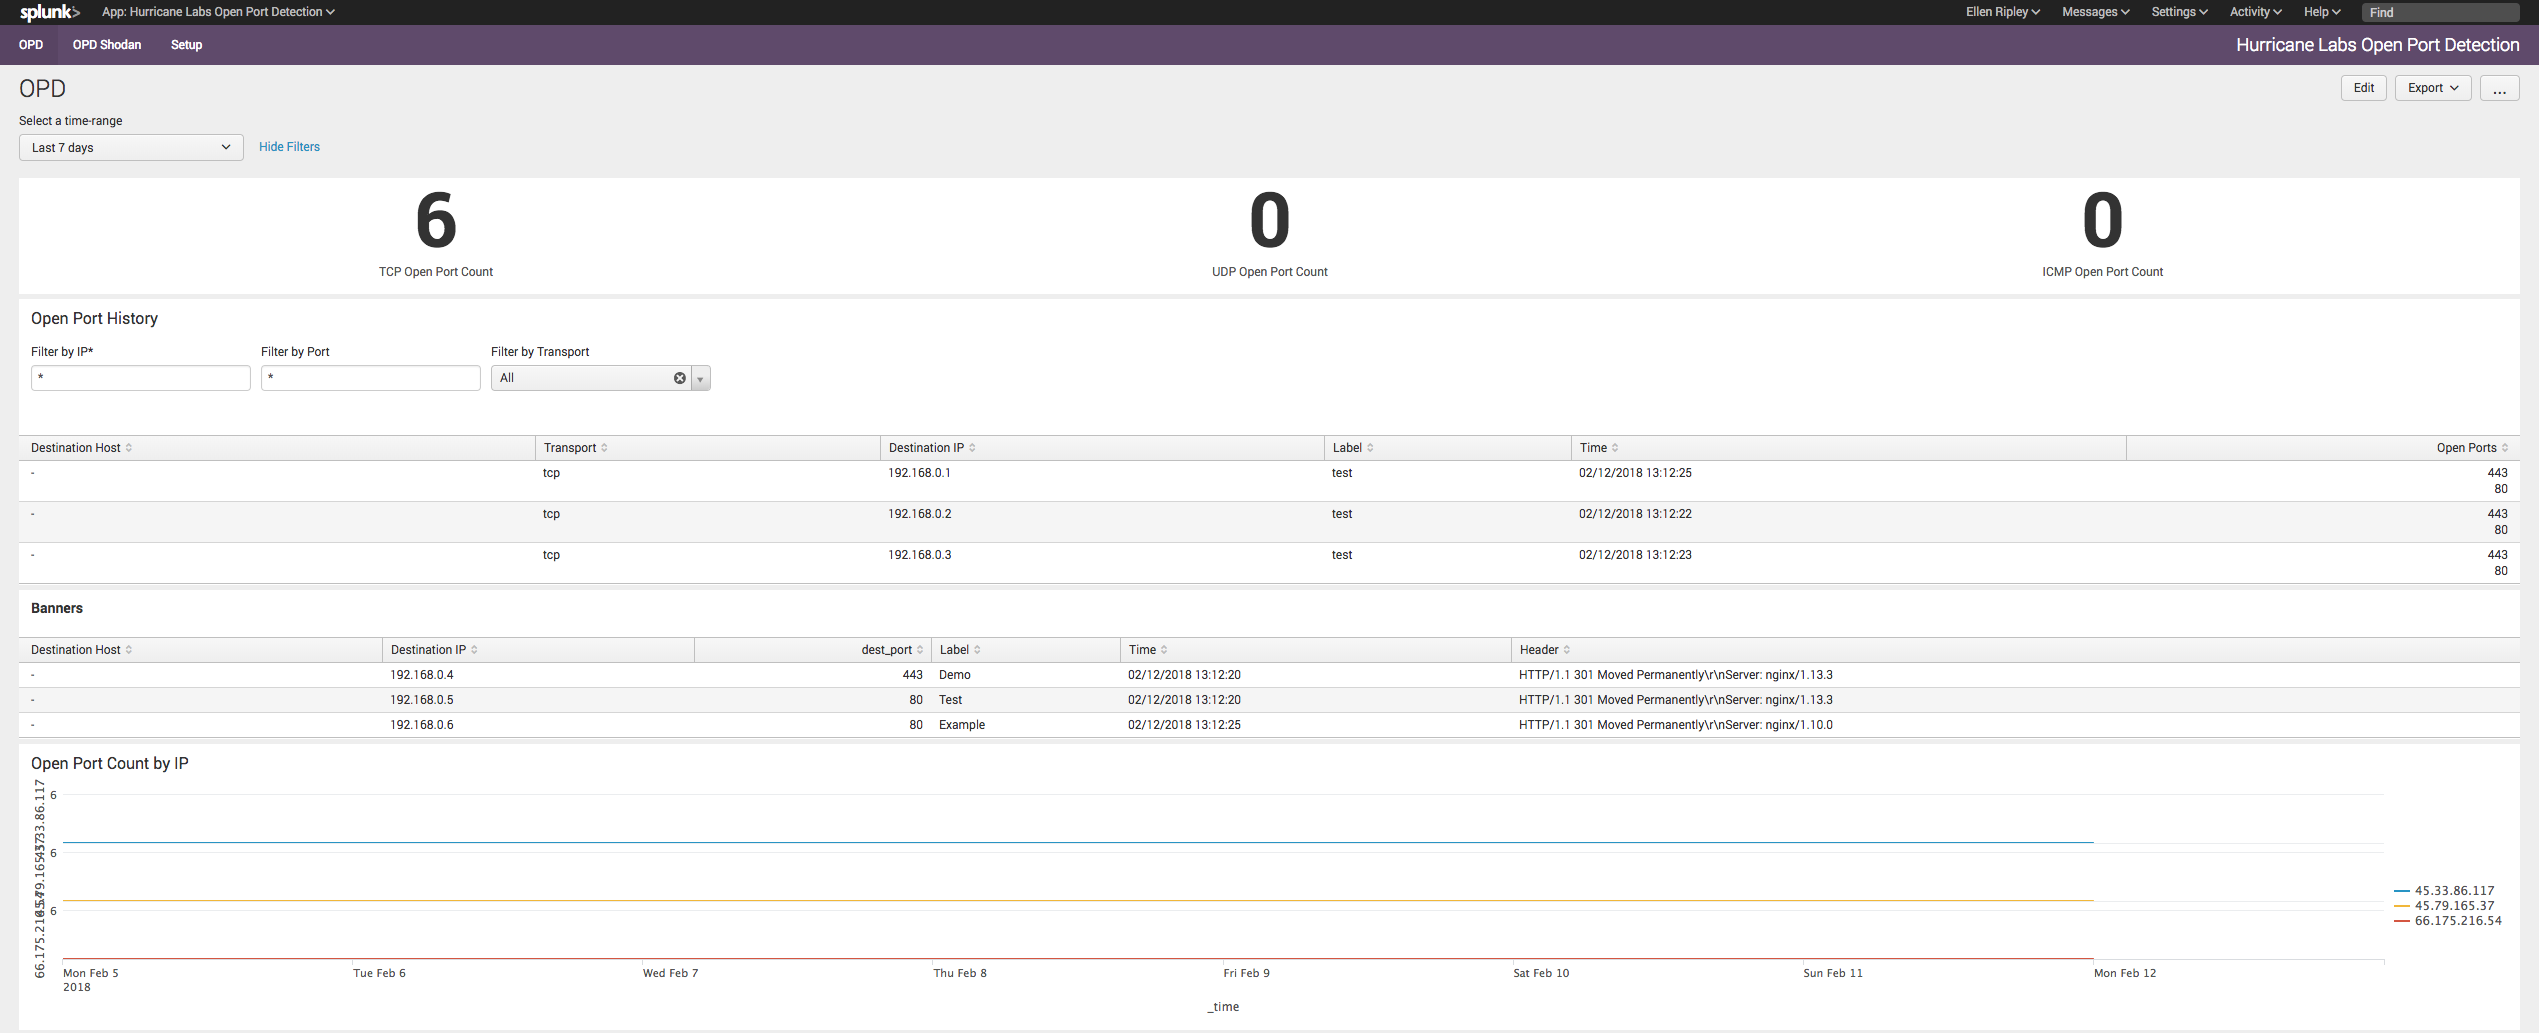
Task: Open the Export dropdown
Action: [2432, 88]
